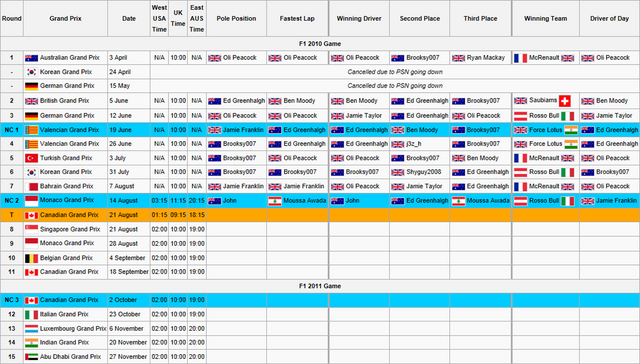Viewport: 640px width, 364px height.
Task: Click the Korean flag in the 31 July row
Action: (31, 172)
